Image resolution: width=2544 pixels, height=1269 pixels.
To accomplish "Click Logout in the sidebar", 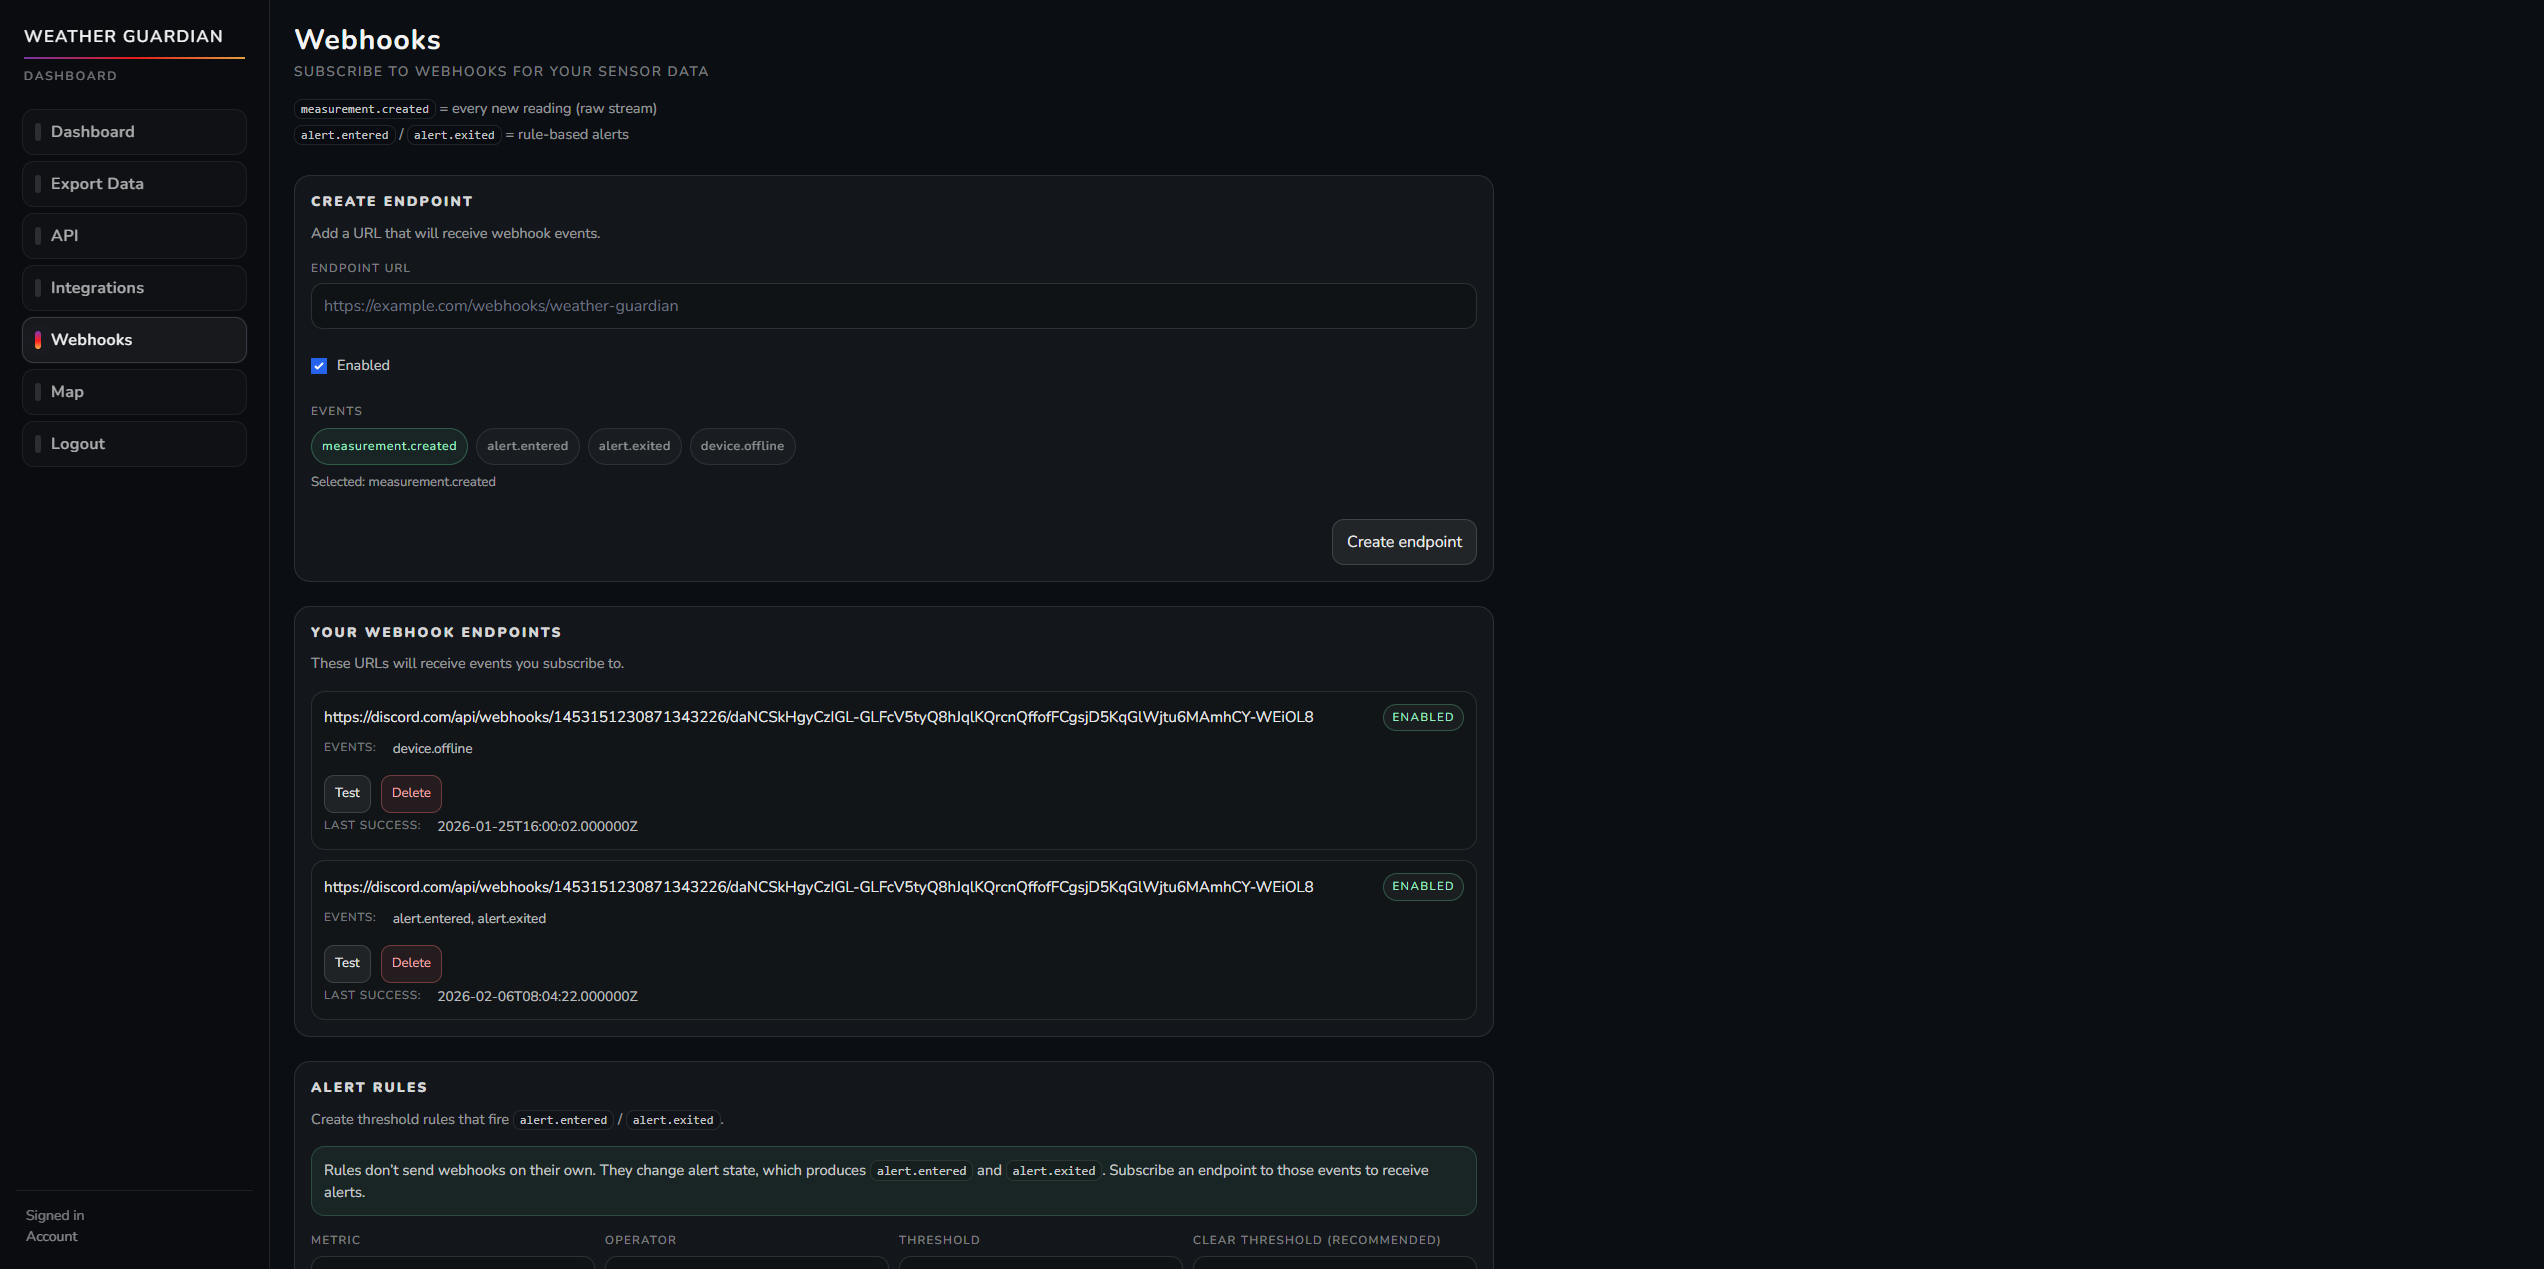I will [x=134, y=444].
